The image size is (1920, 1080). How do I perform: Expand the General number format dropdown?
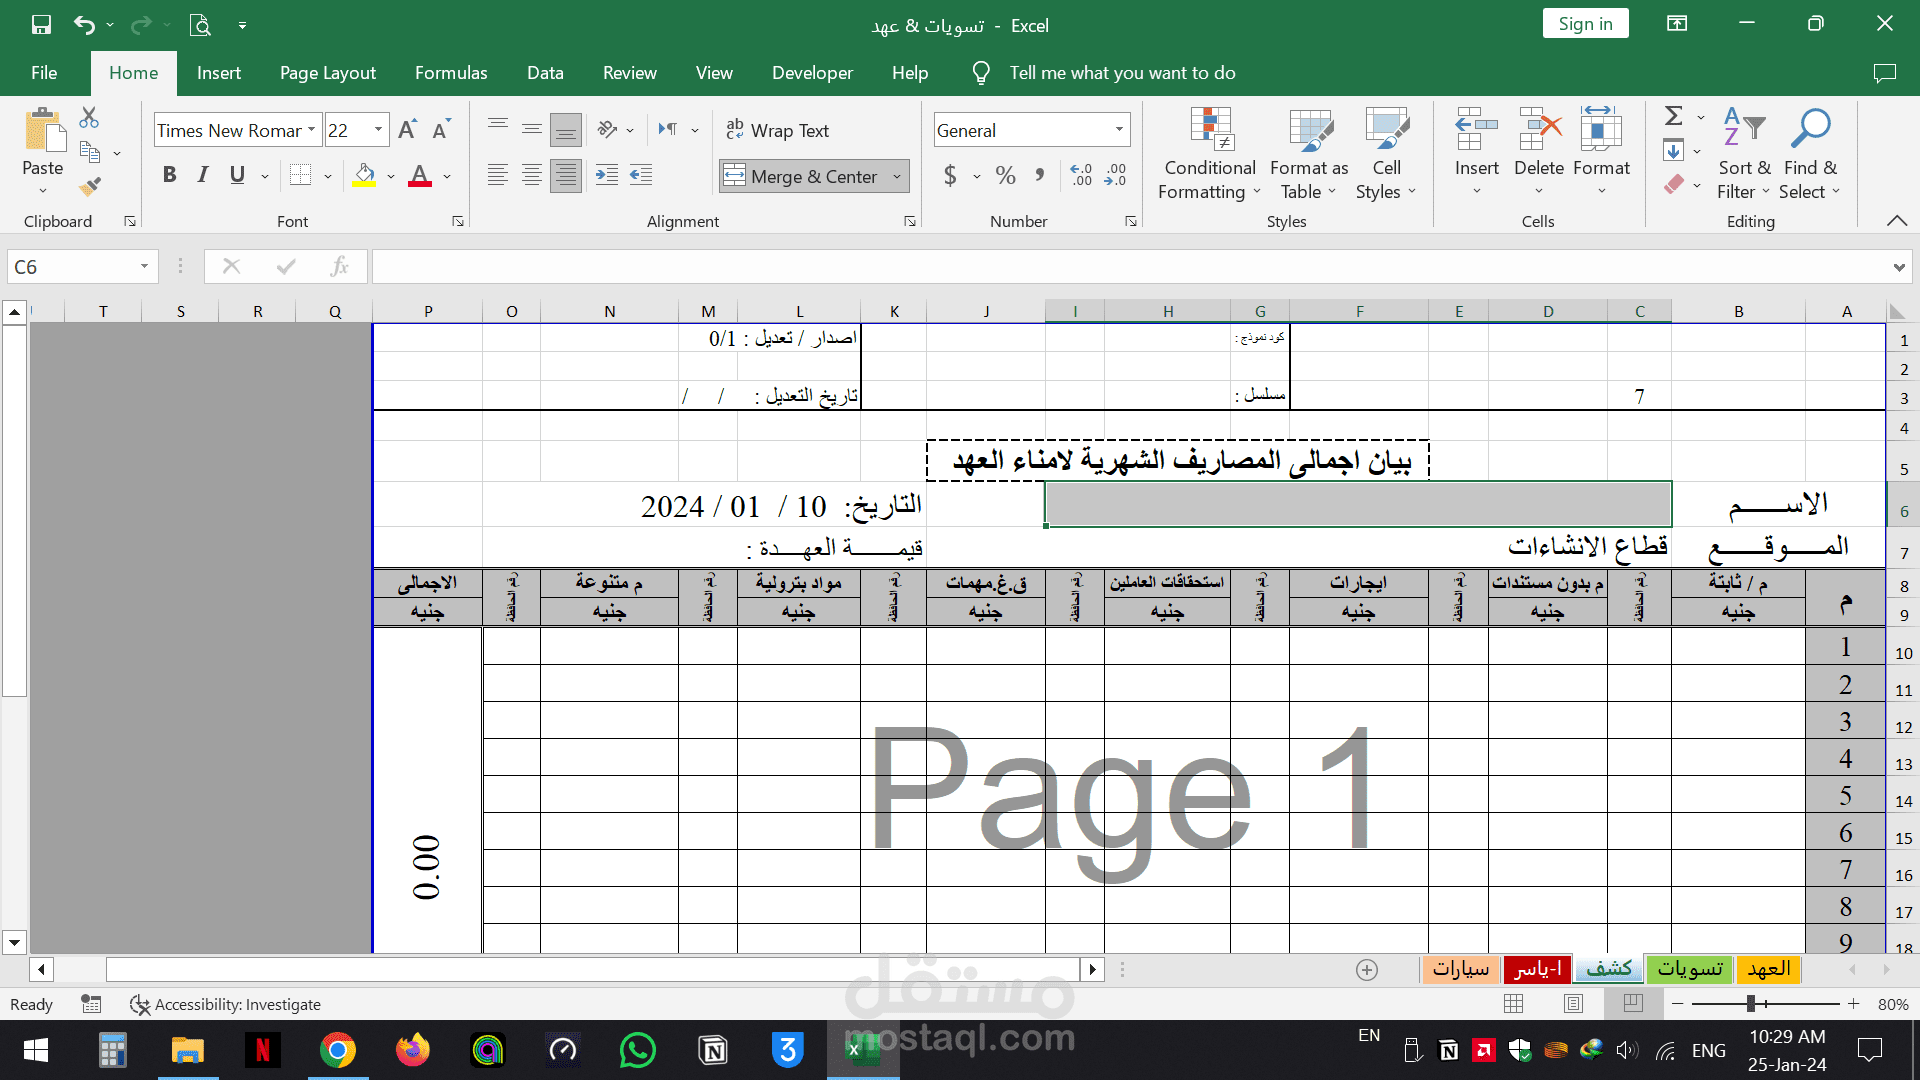1119,130
